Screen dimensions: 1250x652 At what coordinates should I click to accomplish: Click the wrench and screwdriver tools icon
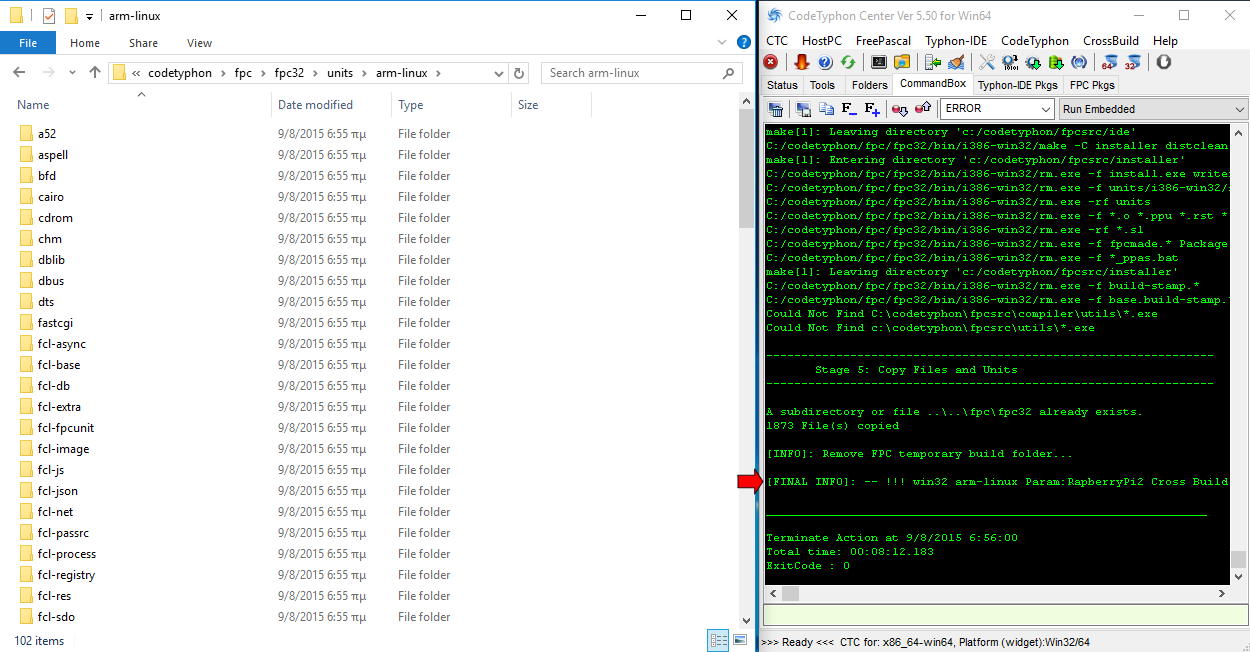(987, 62)
